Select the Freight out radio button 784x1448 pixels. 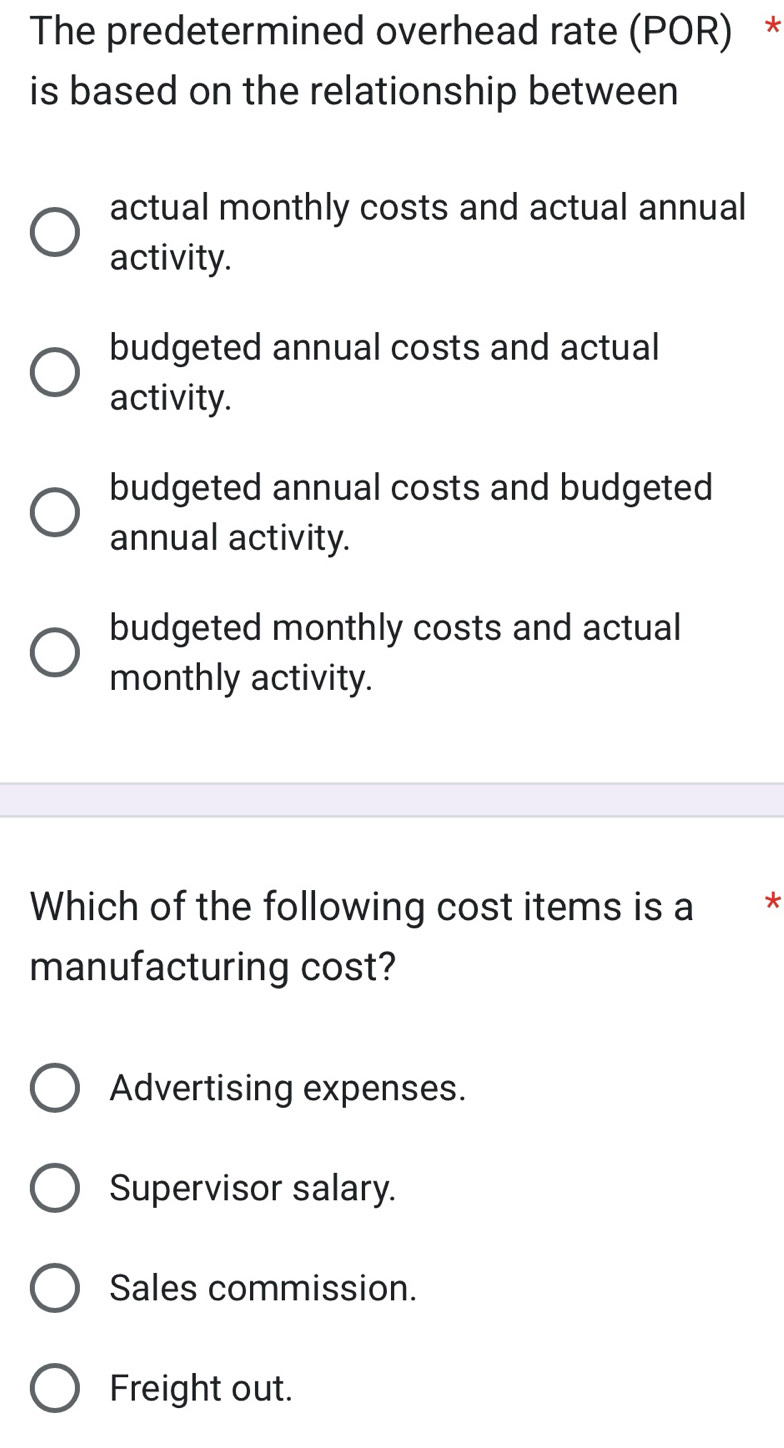[x=54, y=1388]
